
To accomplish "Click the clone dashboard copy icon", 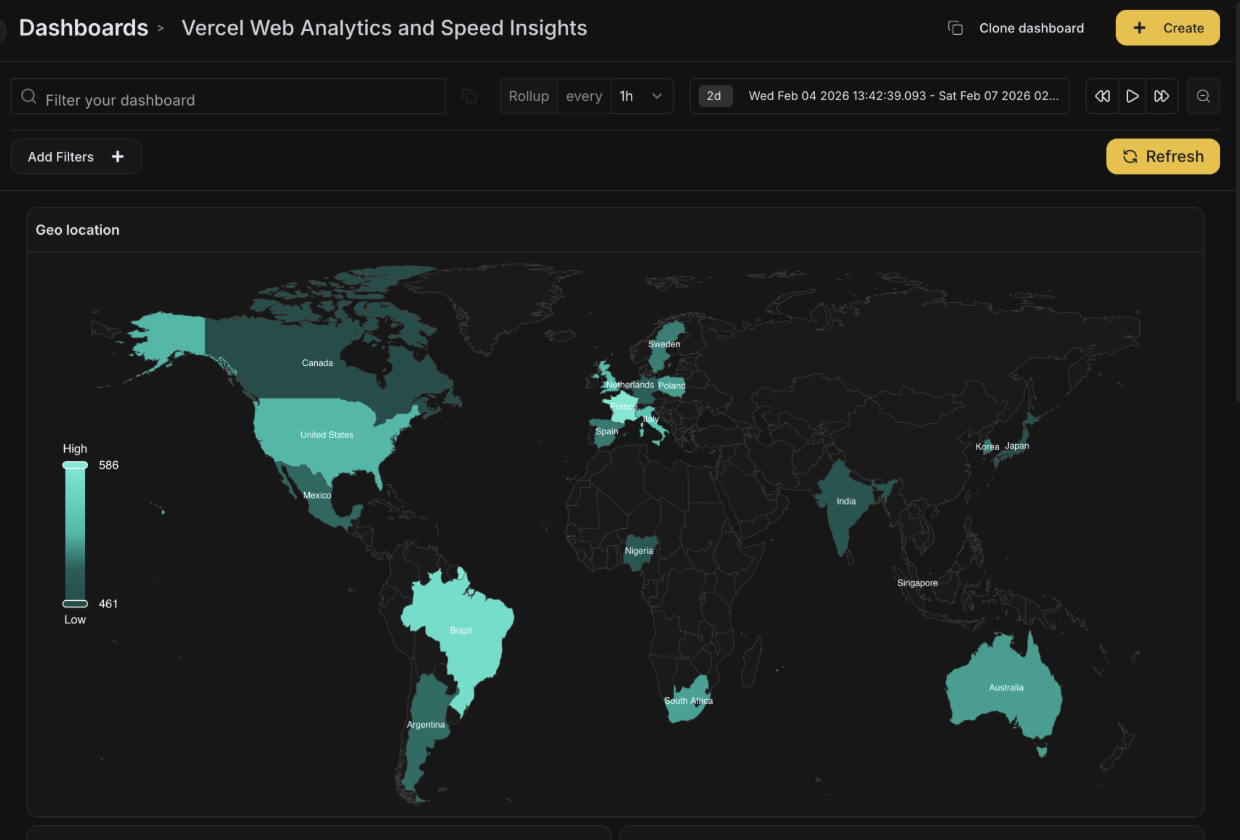I will [955, 28].
